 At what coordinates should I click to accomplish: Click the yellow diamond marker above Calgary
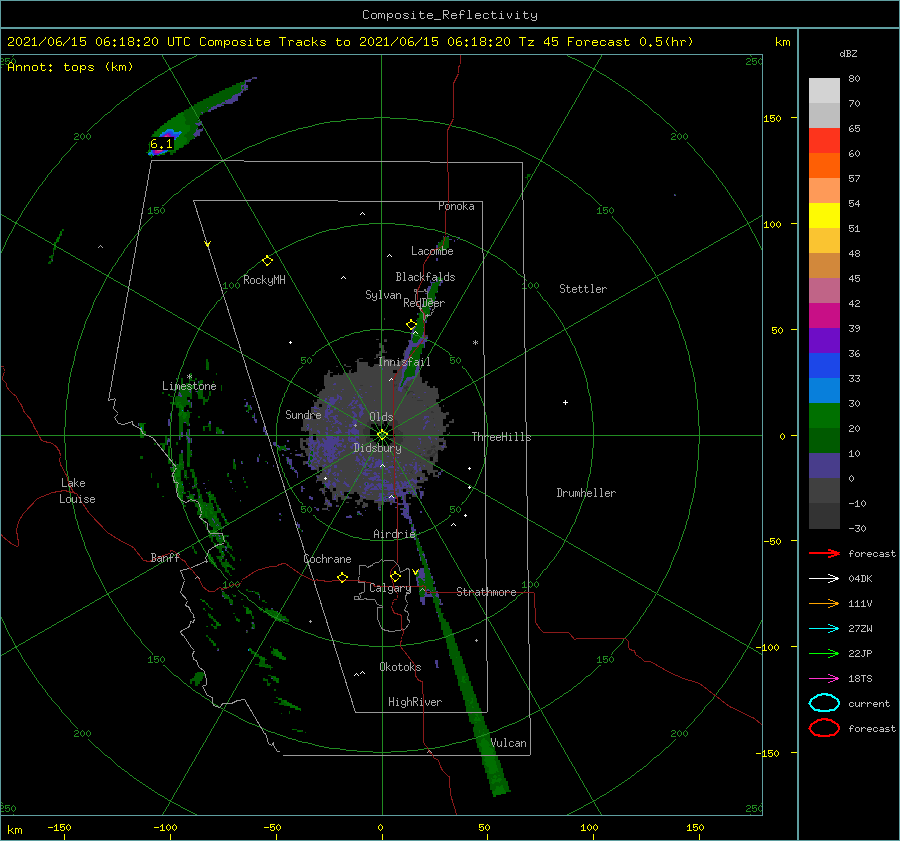(395, 576)
